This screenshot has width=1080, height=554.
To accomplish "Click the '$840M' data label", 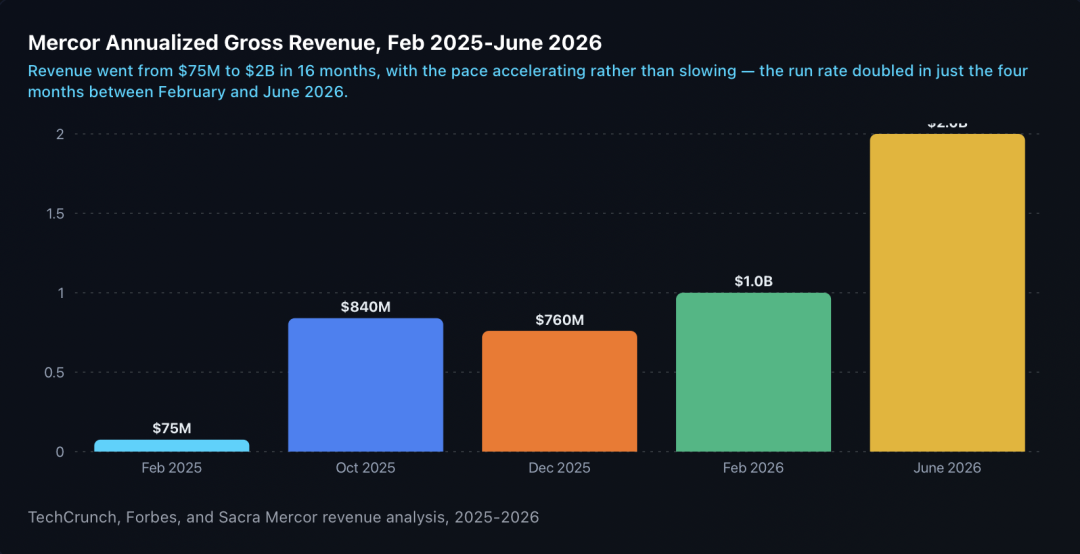I will click(x=366, y=307).
